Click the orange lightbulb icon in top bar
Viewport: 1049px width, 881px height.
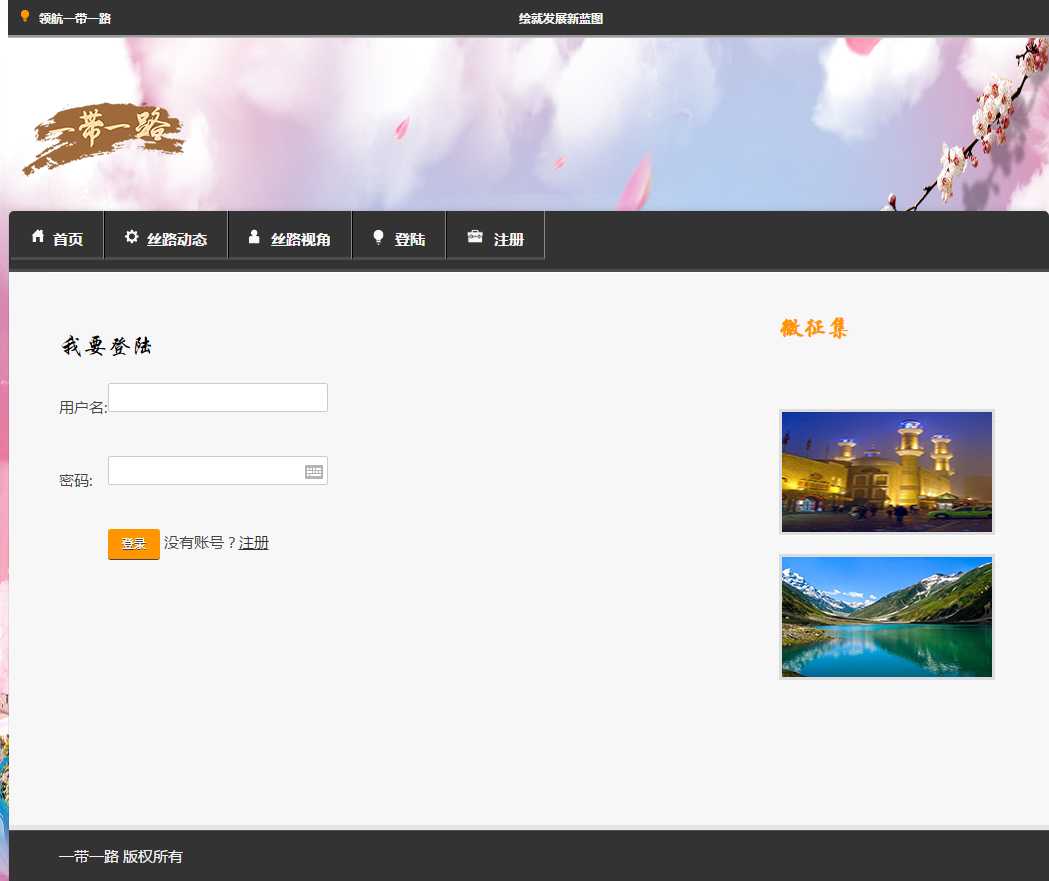point(25,17)
